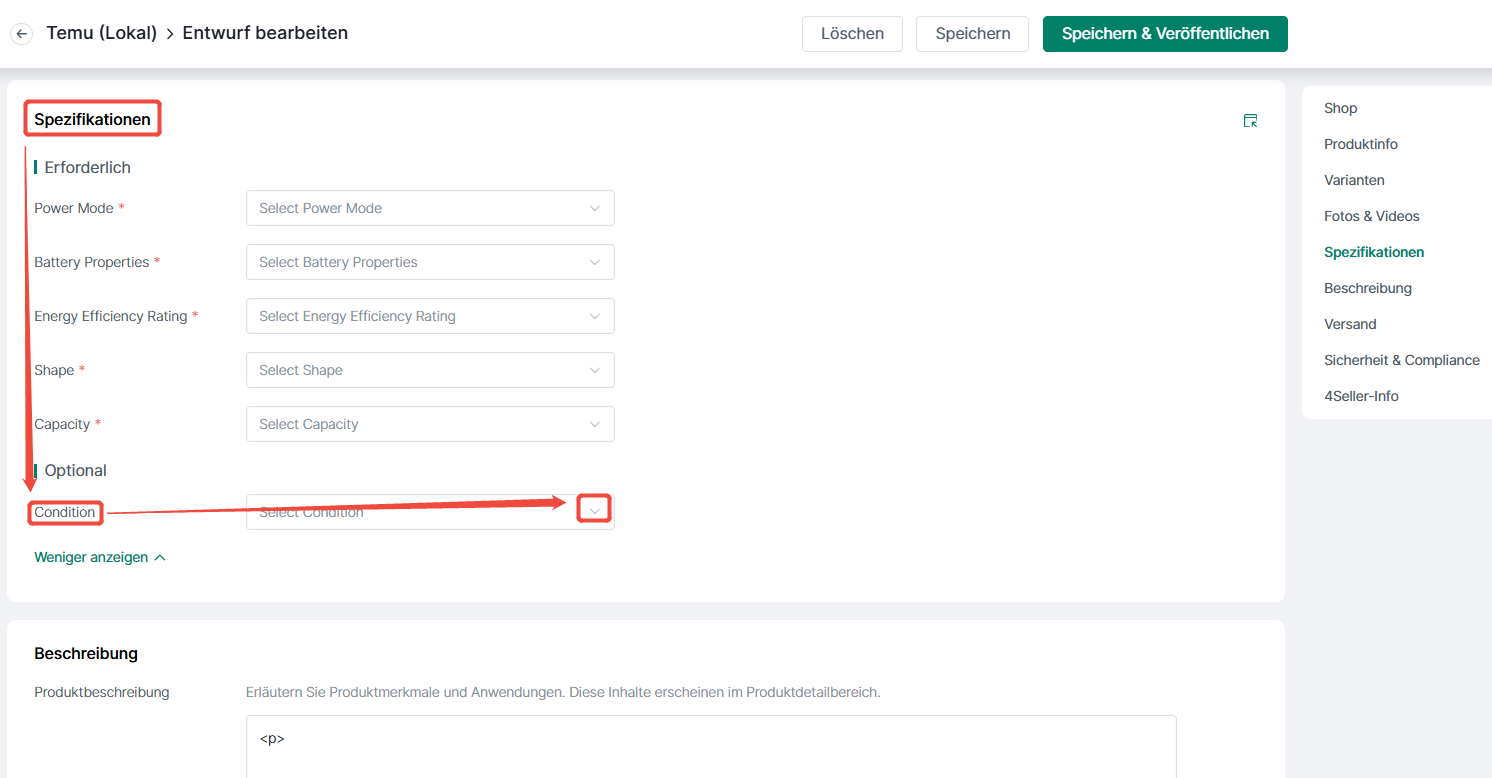Click the Power Mode field label

click(x=74, y=208)
